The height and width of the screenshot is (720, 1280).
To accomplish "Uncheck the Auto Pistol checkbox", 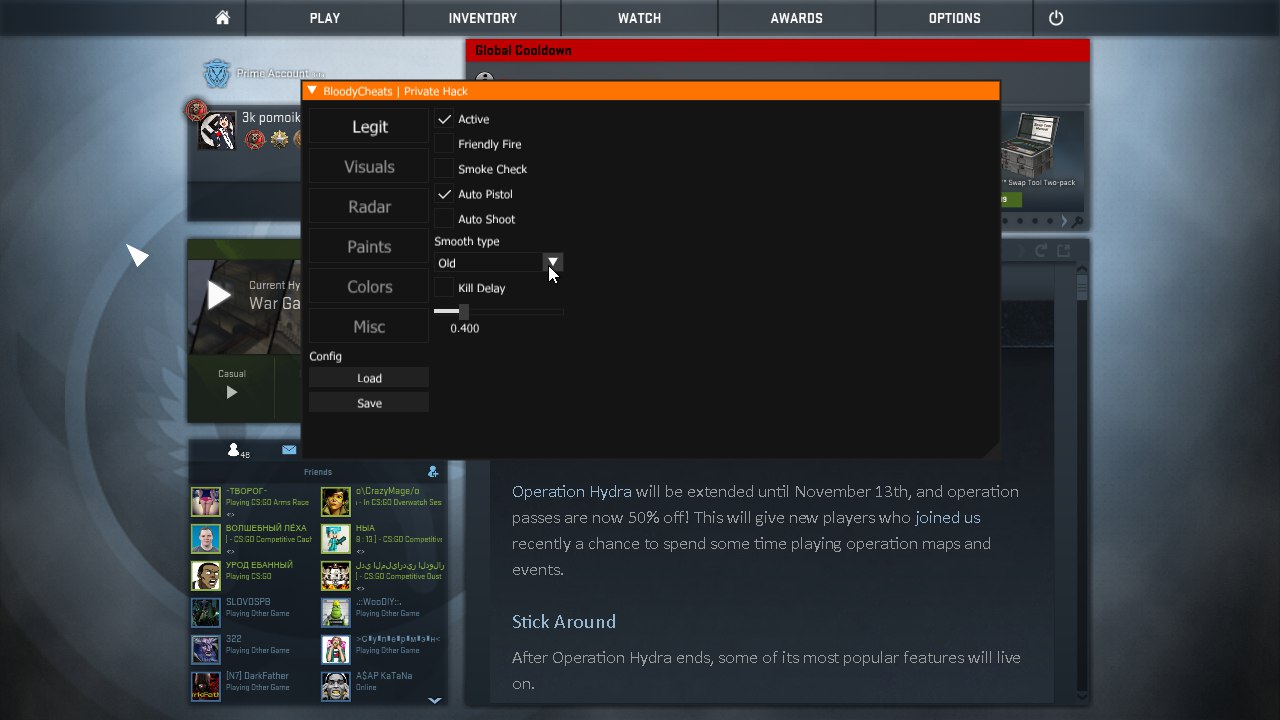I will tap(444, 194).
